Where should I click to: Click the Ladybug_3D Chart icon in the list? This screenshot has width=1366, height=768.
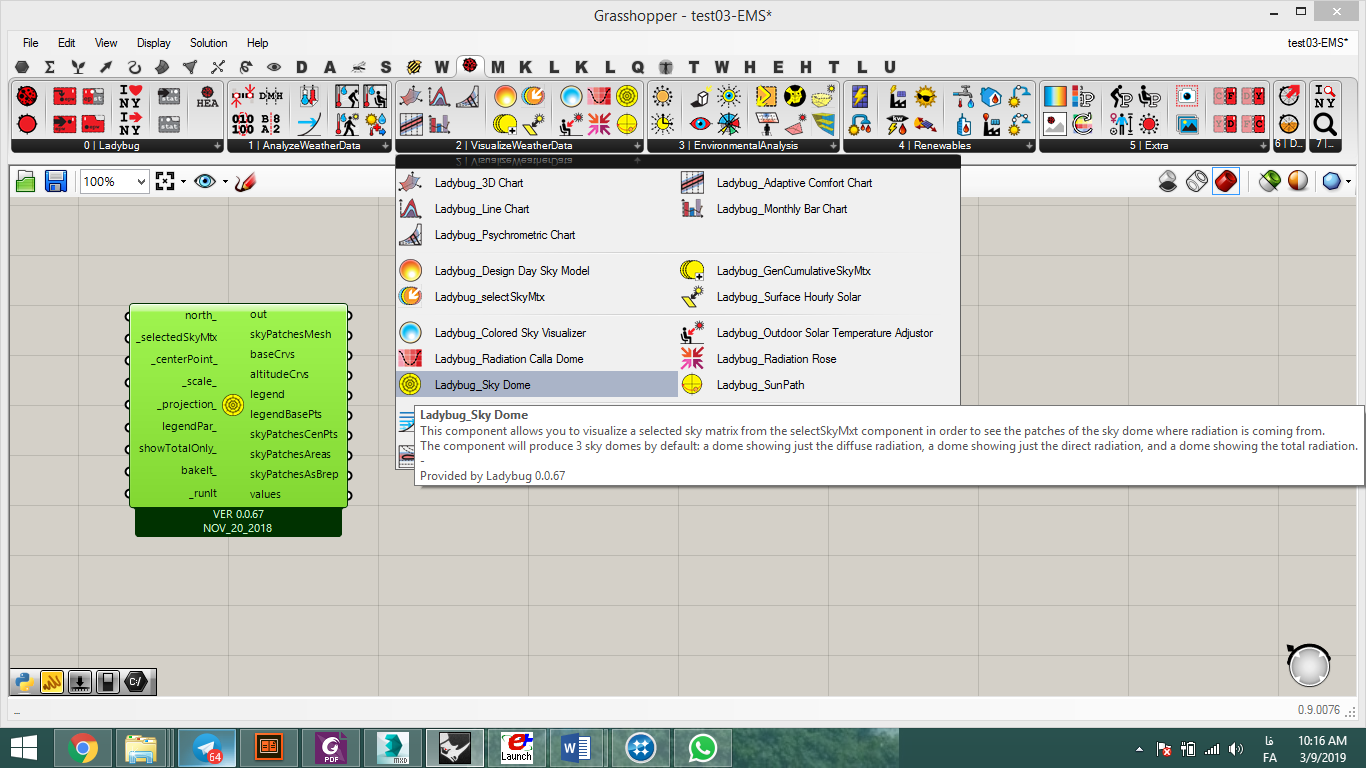click(x=409, y=183)
